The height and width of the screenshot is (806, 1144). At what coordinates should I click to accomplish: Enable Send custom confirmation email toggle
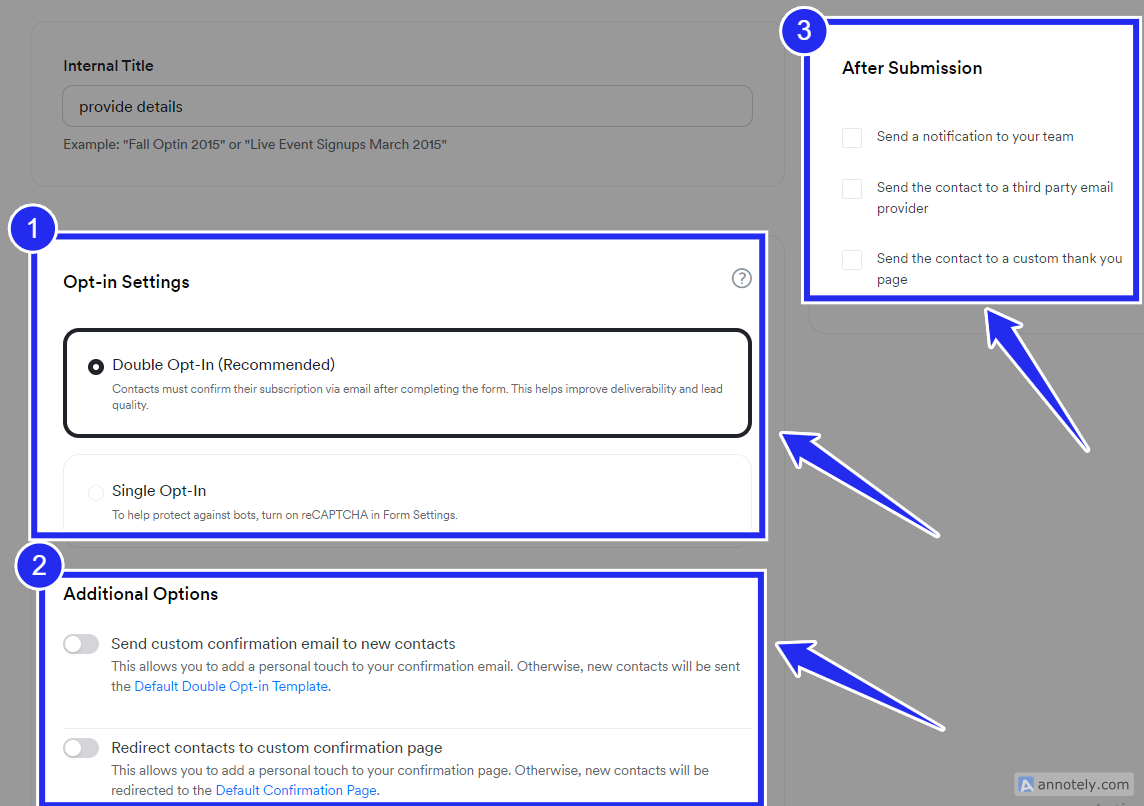[81, 644]
